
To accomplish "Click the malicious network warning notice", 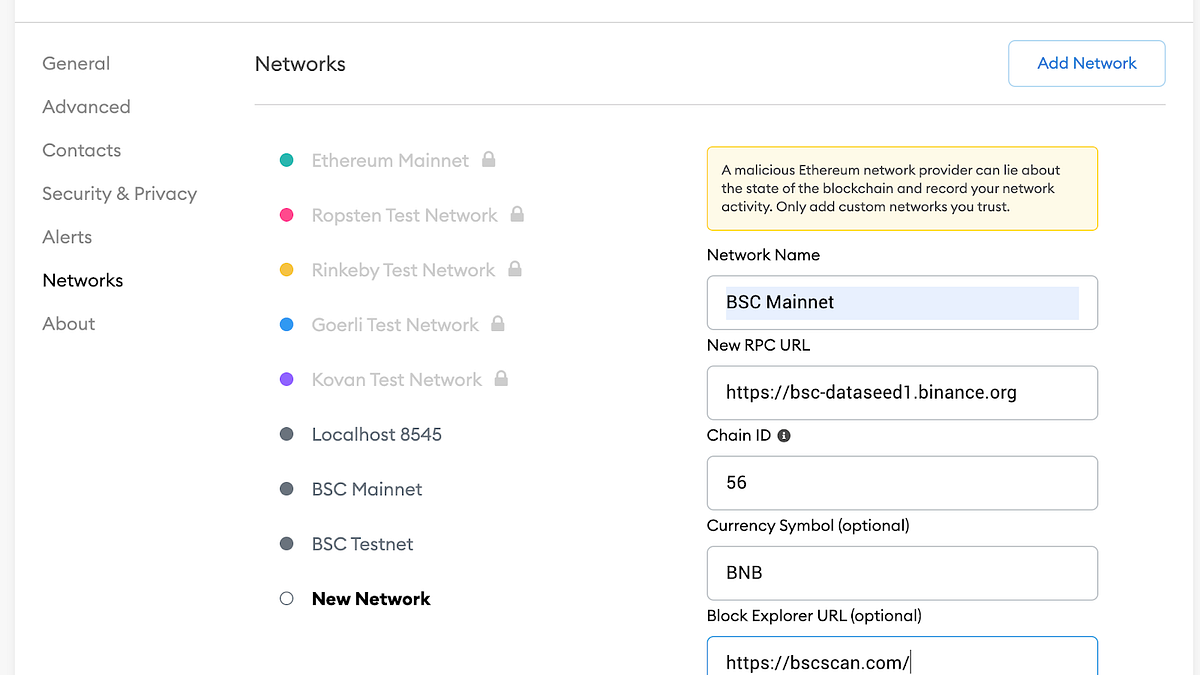I will (x=902, y=189).
